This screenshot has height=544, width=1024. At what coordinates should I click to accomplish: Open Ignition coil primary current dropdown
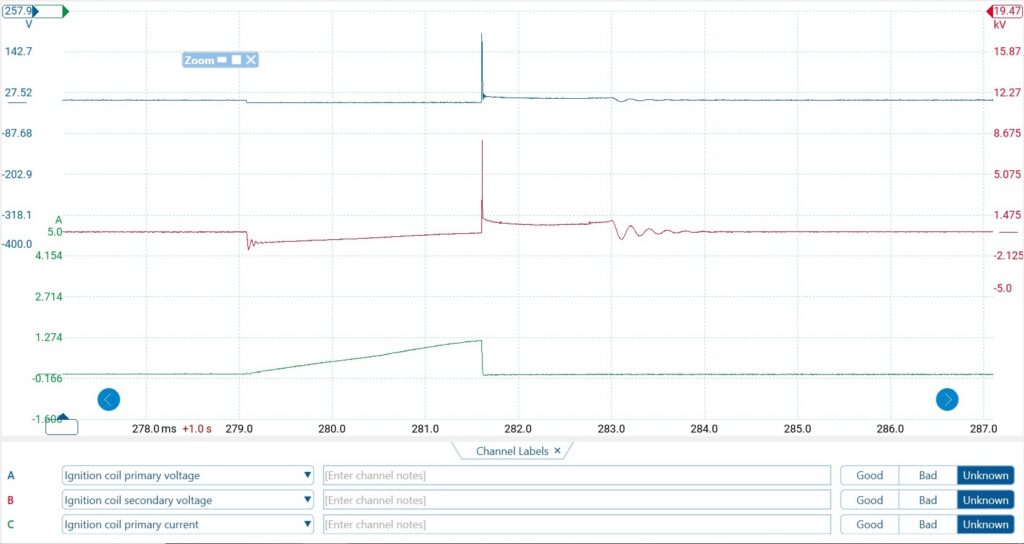click(307, 524)
